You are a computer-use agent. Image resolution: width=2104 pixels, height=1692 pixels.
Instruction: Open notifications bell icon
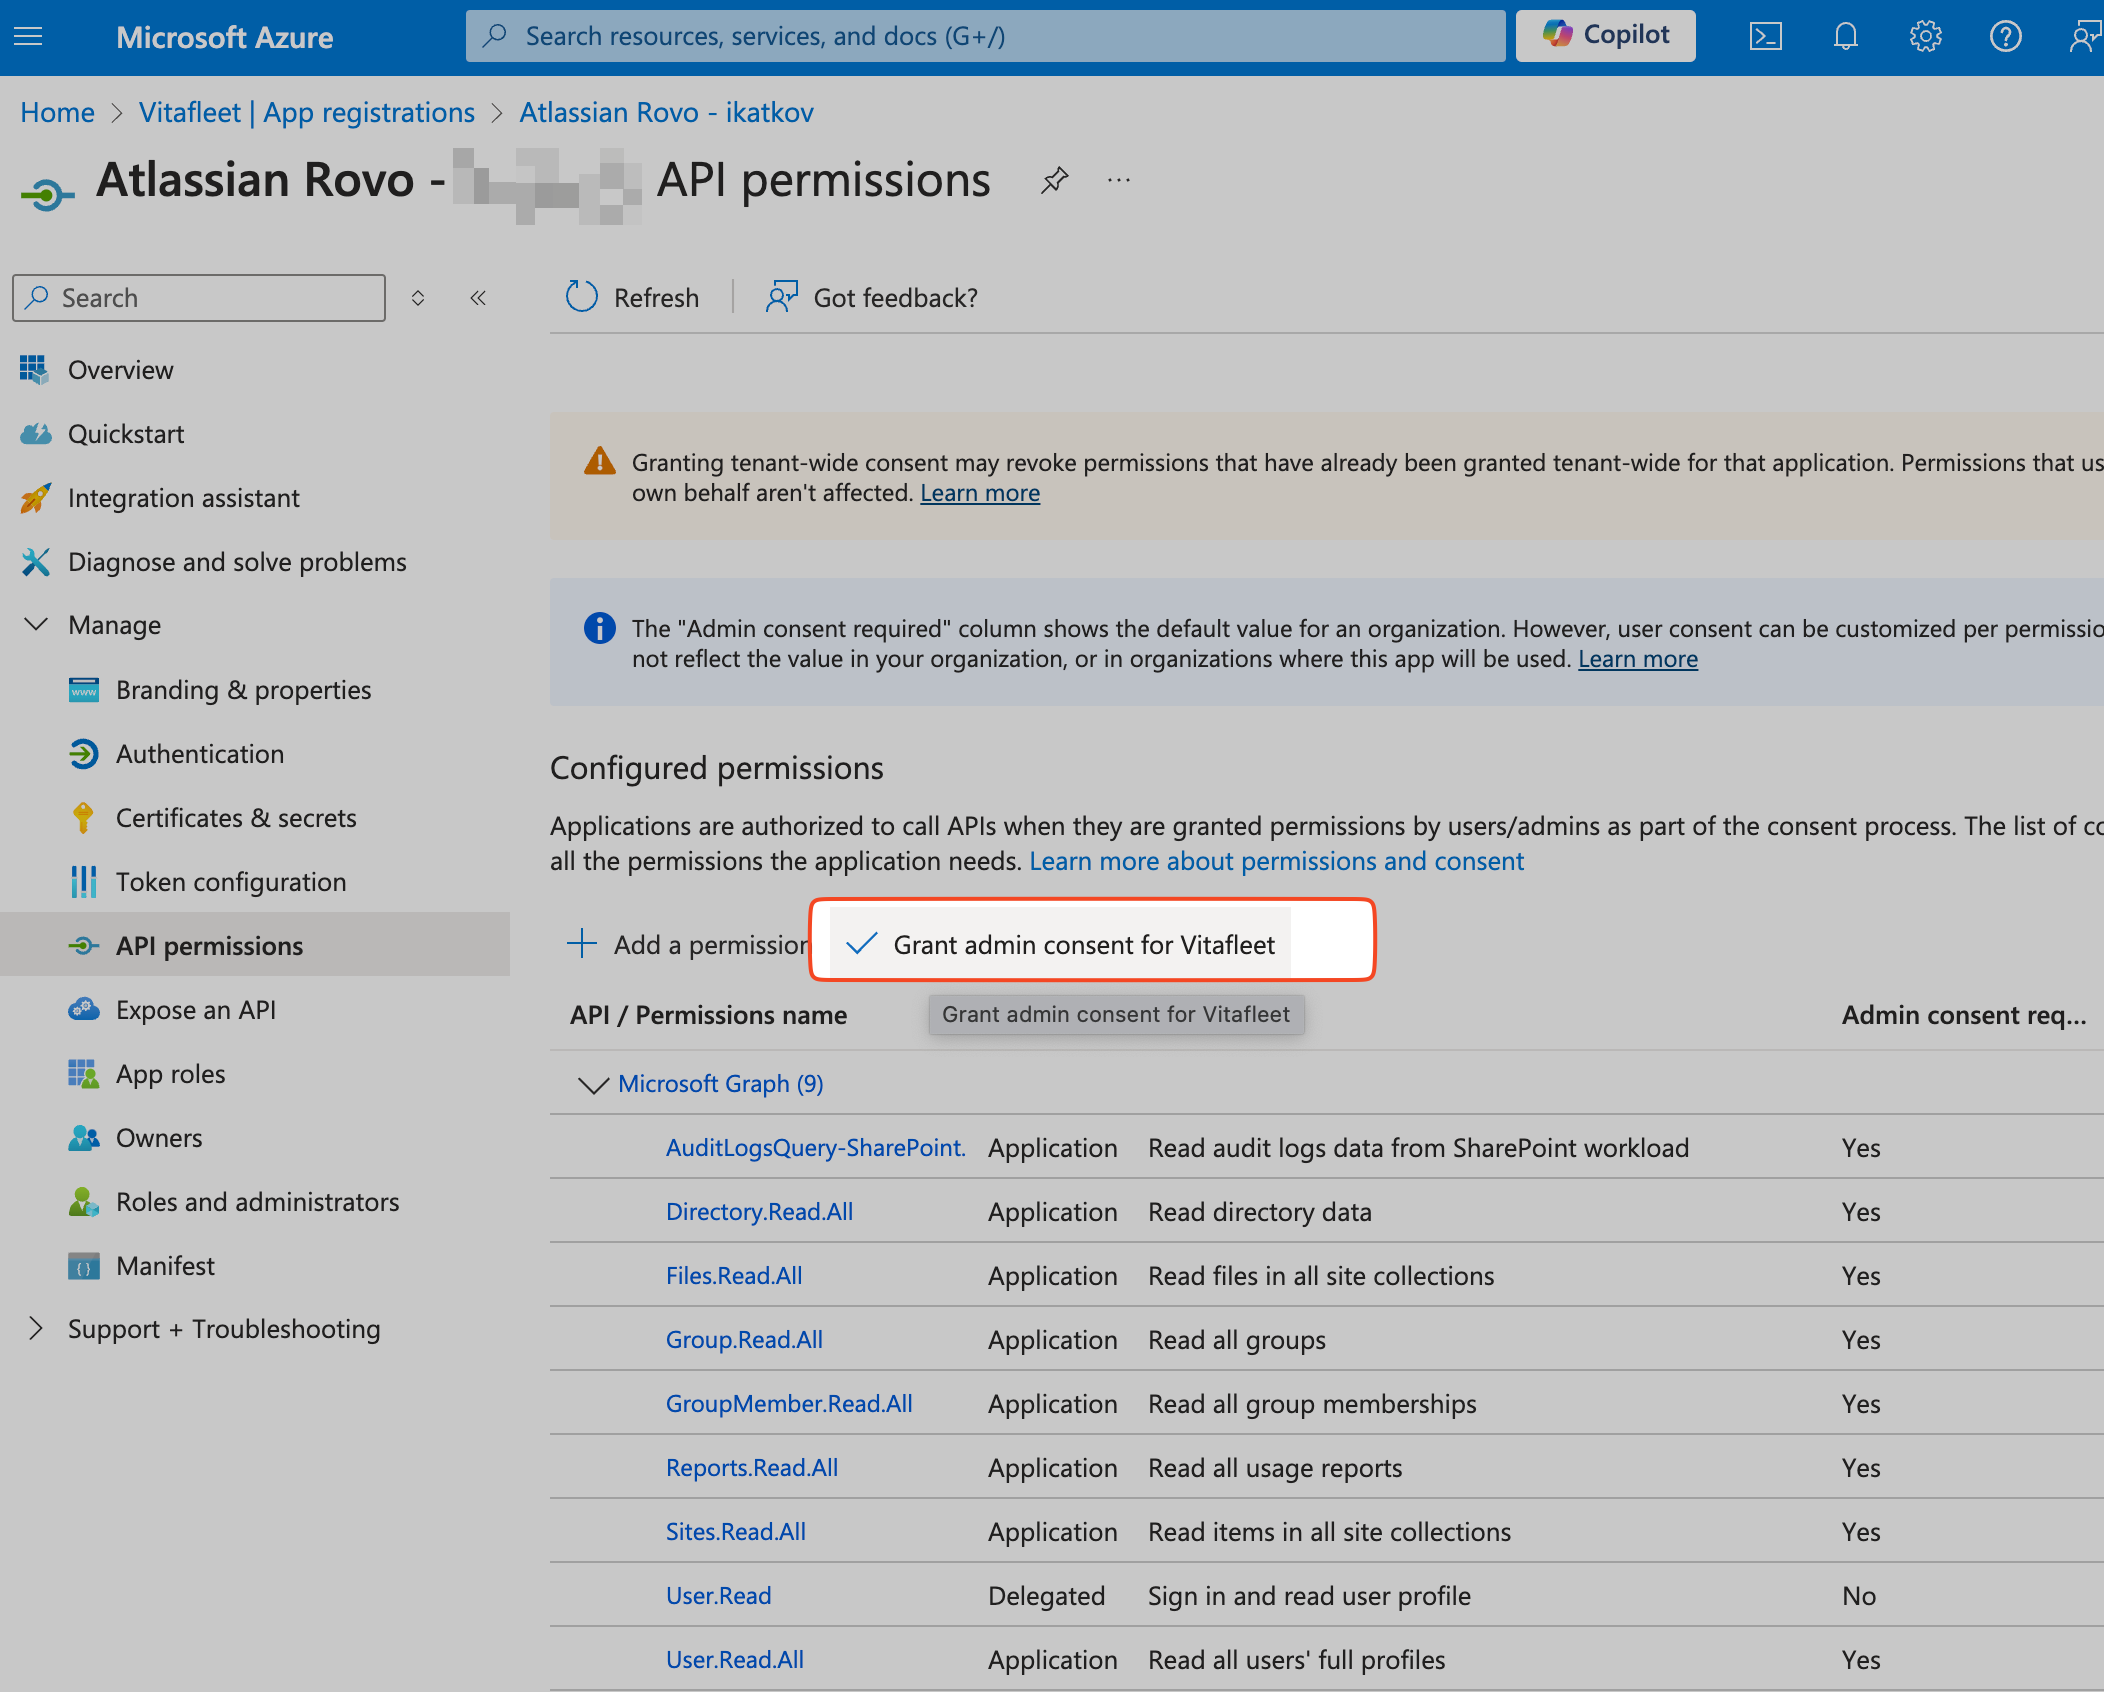point(1846,37)
